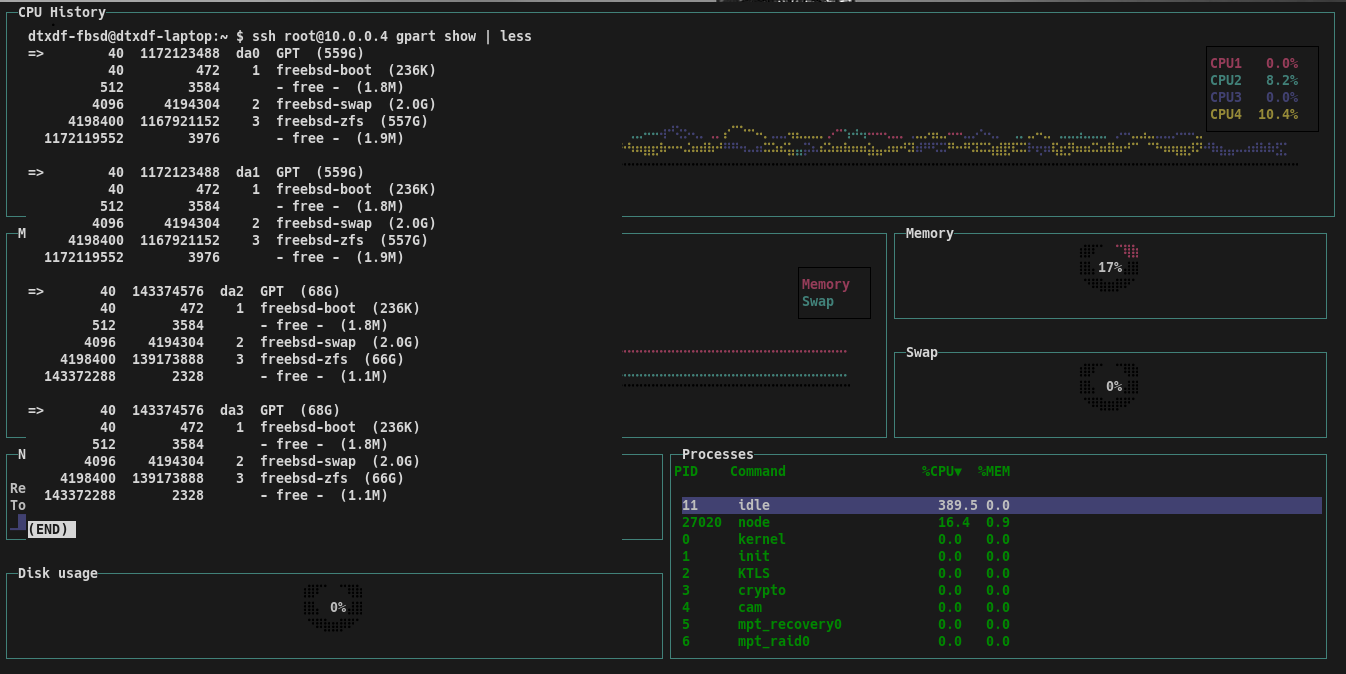1346x674 pixels.
Task: Click the Swap 0% donut chart
Action: click(1113, 386)
